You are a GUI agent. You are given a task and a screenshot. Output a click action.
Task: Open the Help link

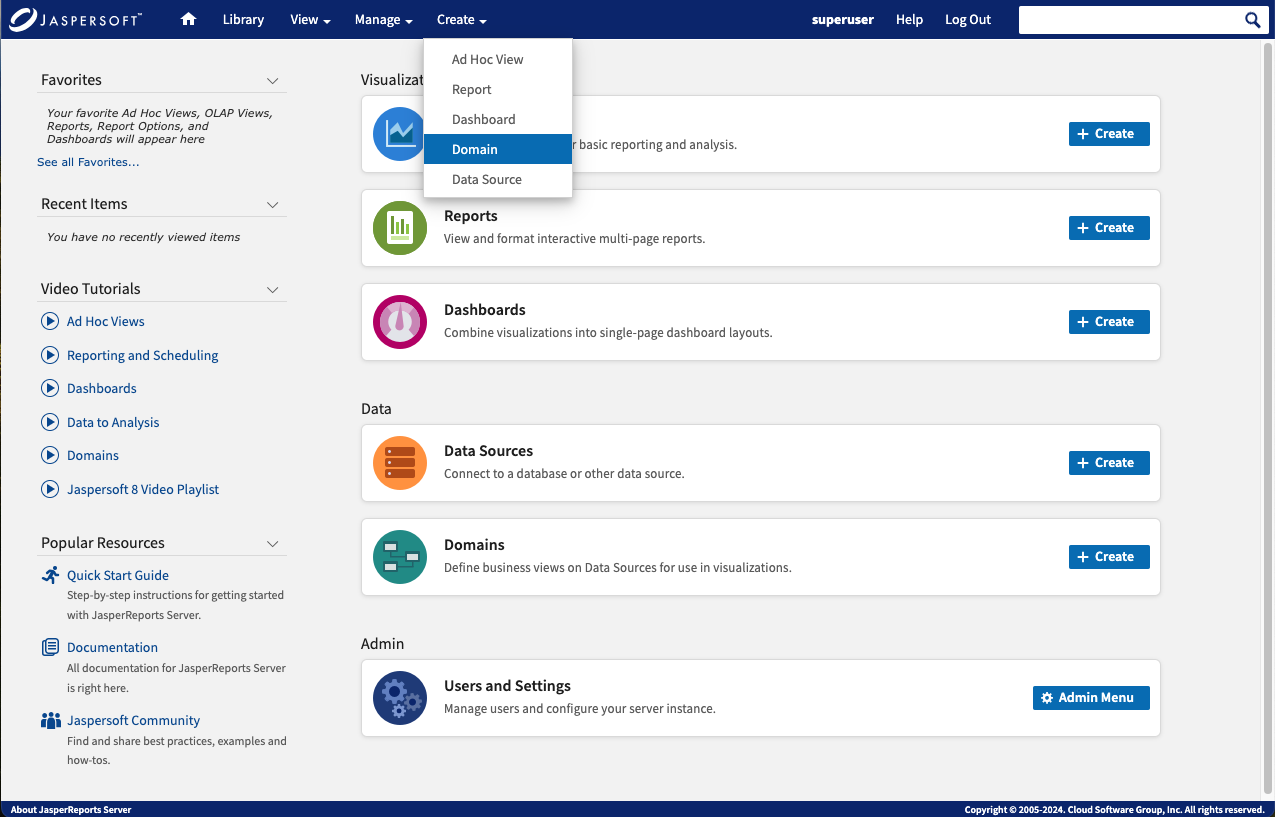point(909,19)
